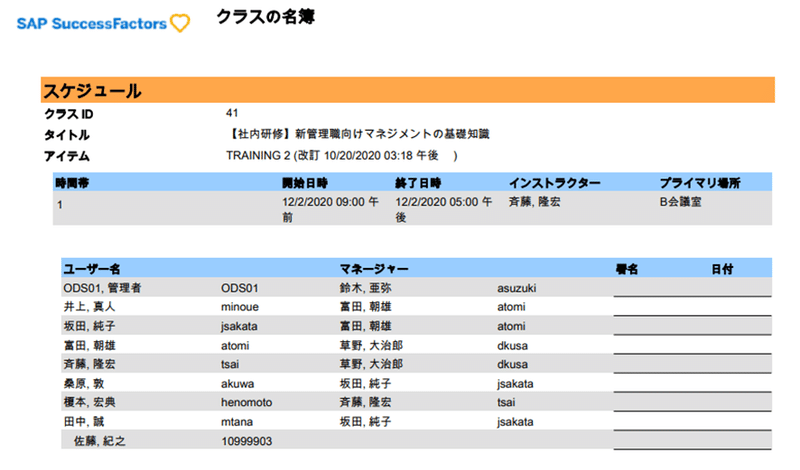Click the アイテム label
The height and width of the screenshot is (470, 800).
[67, 156]
